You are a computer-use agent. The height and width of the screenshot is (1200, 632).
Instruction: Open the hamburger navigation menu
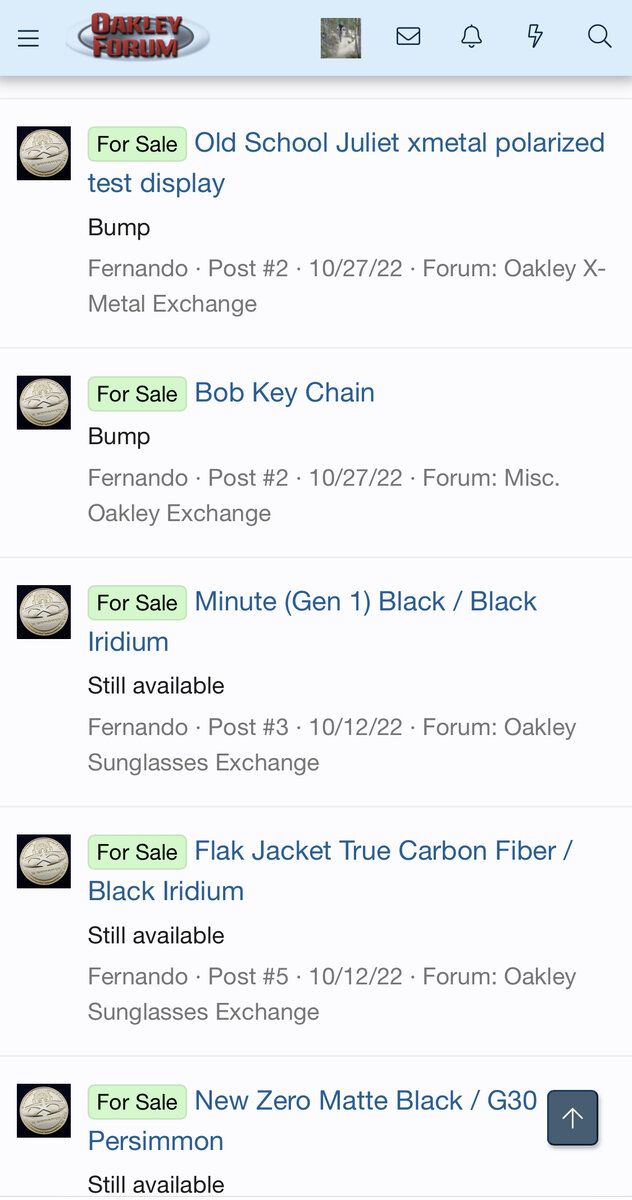(x=28, y=38)
